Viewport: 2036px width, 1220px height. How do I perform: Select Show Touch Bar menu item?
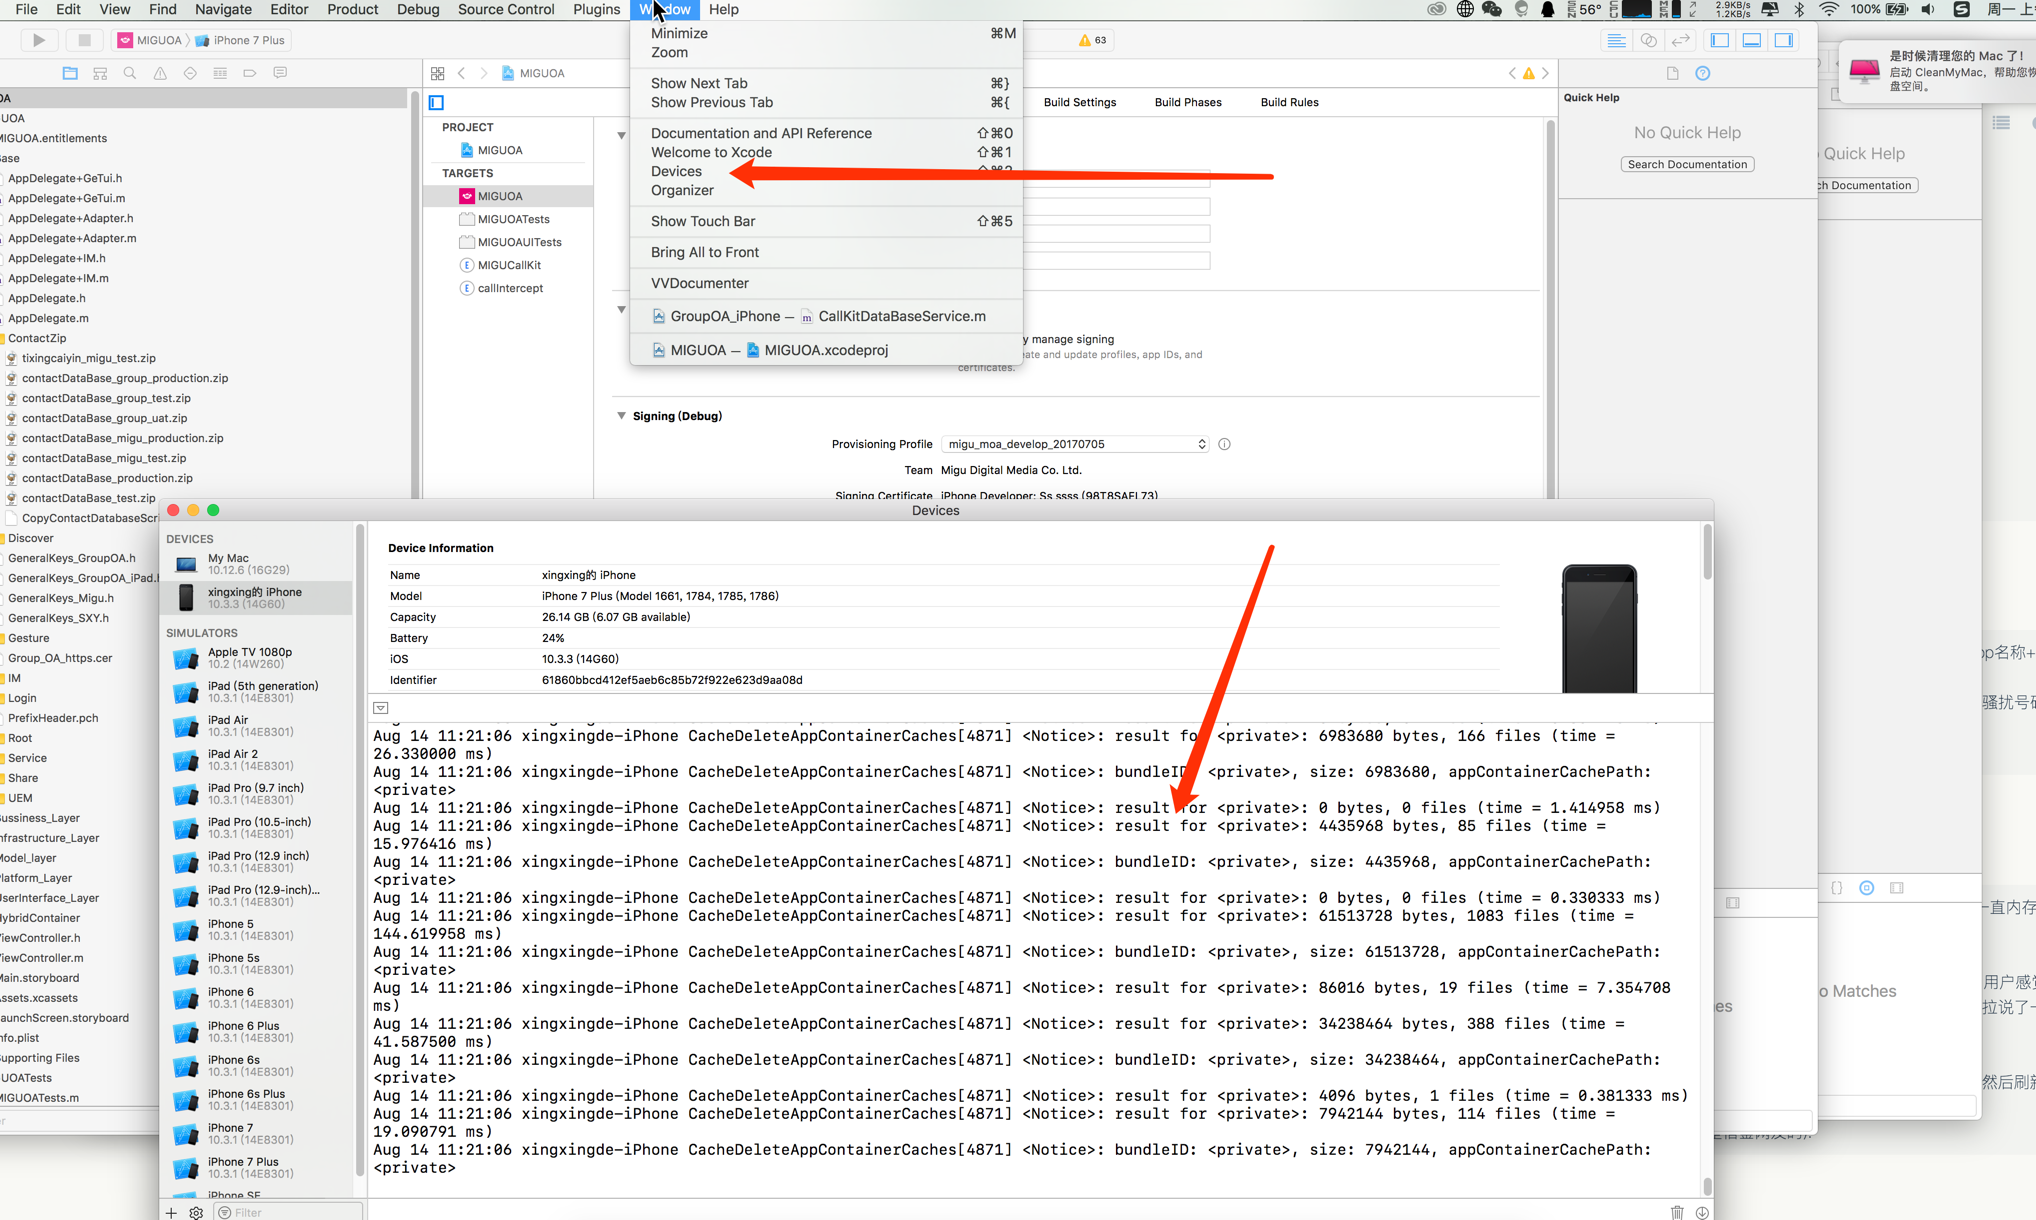[826, 221]
